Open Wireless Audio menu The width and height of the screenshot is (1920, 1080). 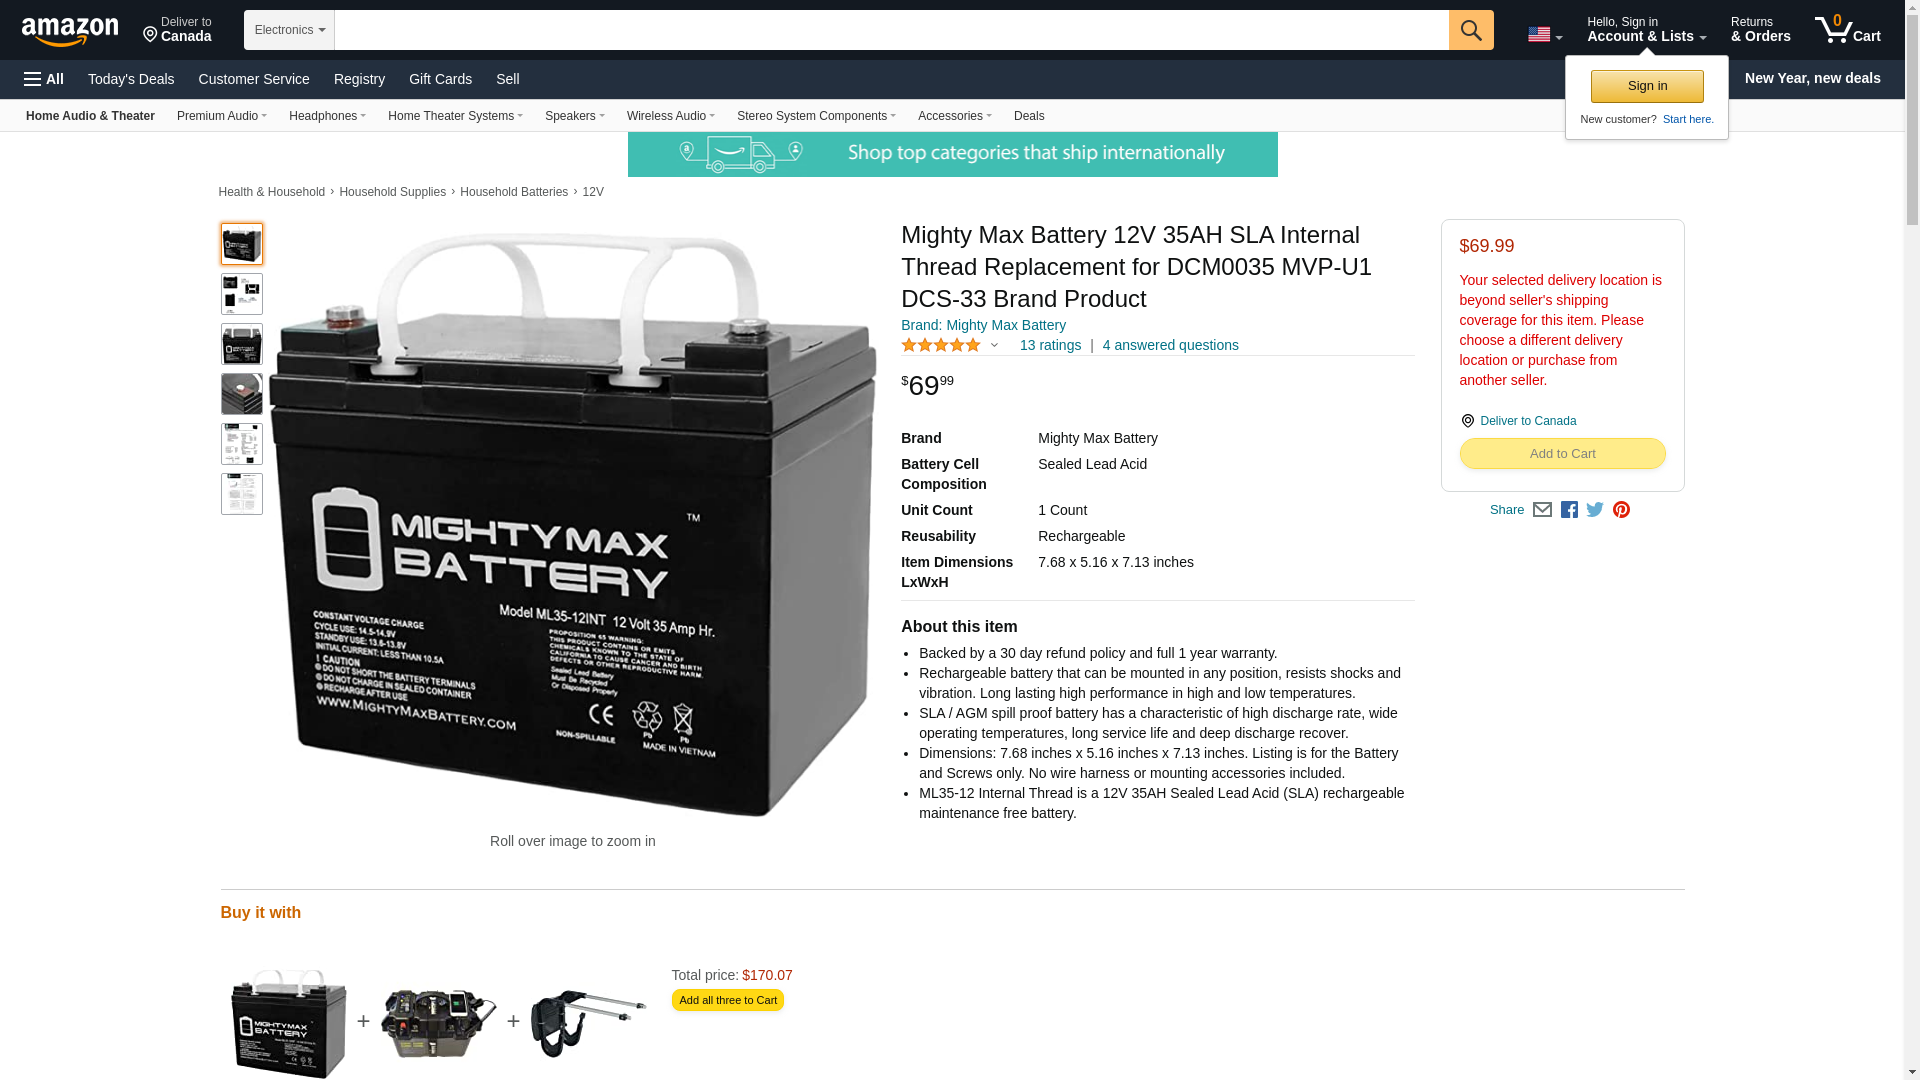[671, 116]
